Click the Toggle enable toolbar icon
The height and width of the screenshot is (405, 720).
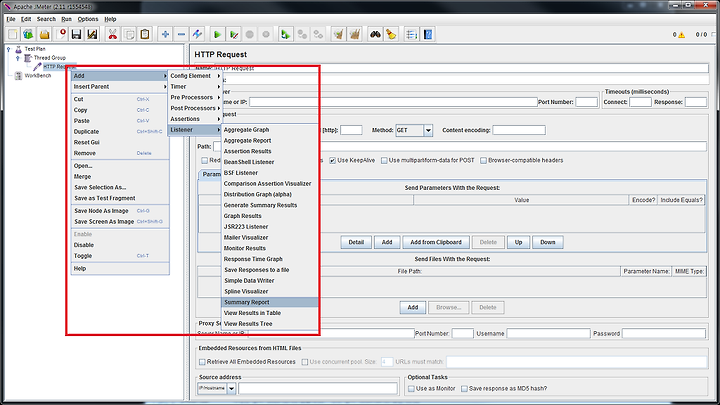click(197, 34)
